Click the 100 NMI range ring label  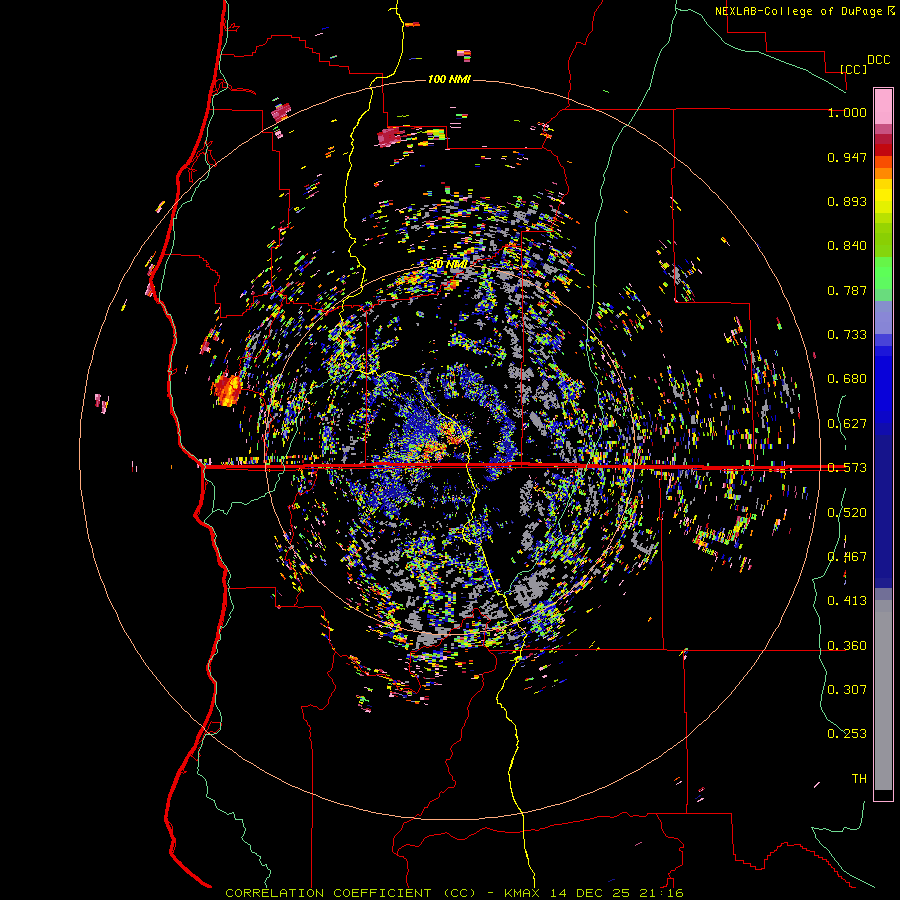point(449,79)
